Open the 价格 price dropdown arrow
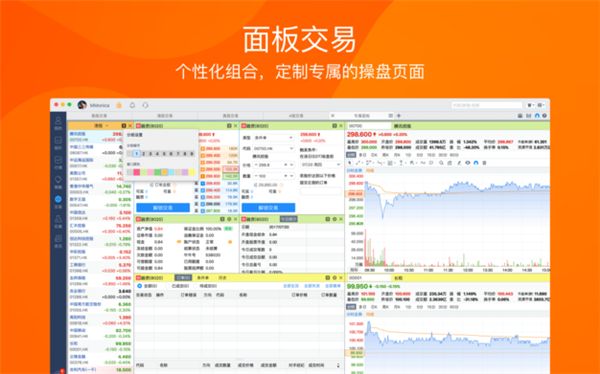 coord(292,165)
